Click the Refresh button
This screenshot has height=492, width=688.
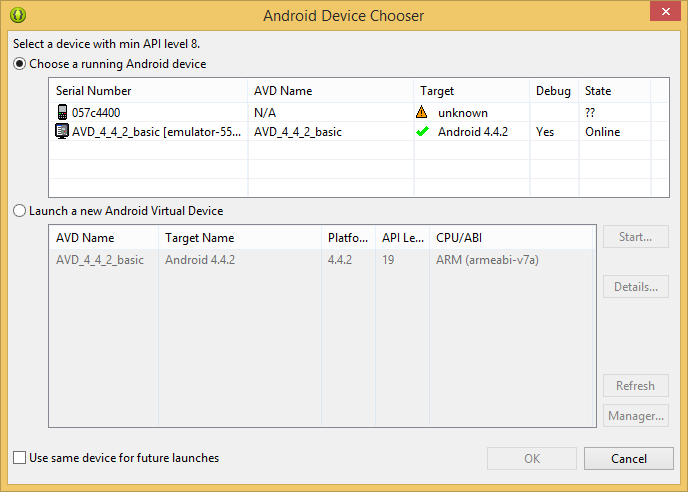point(636,386)
